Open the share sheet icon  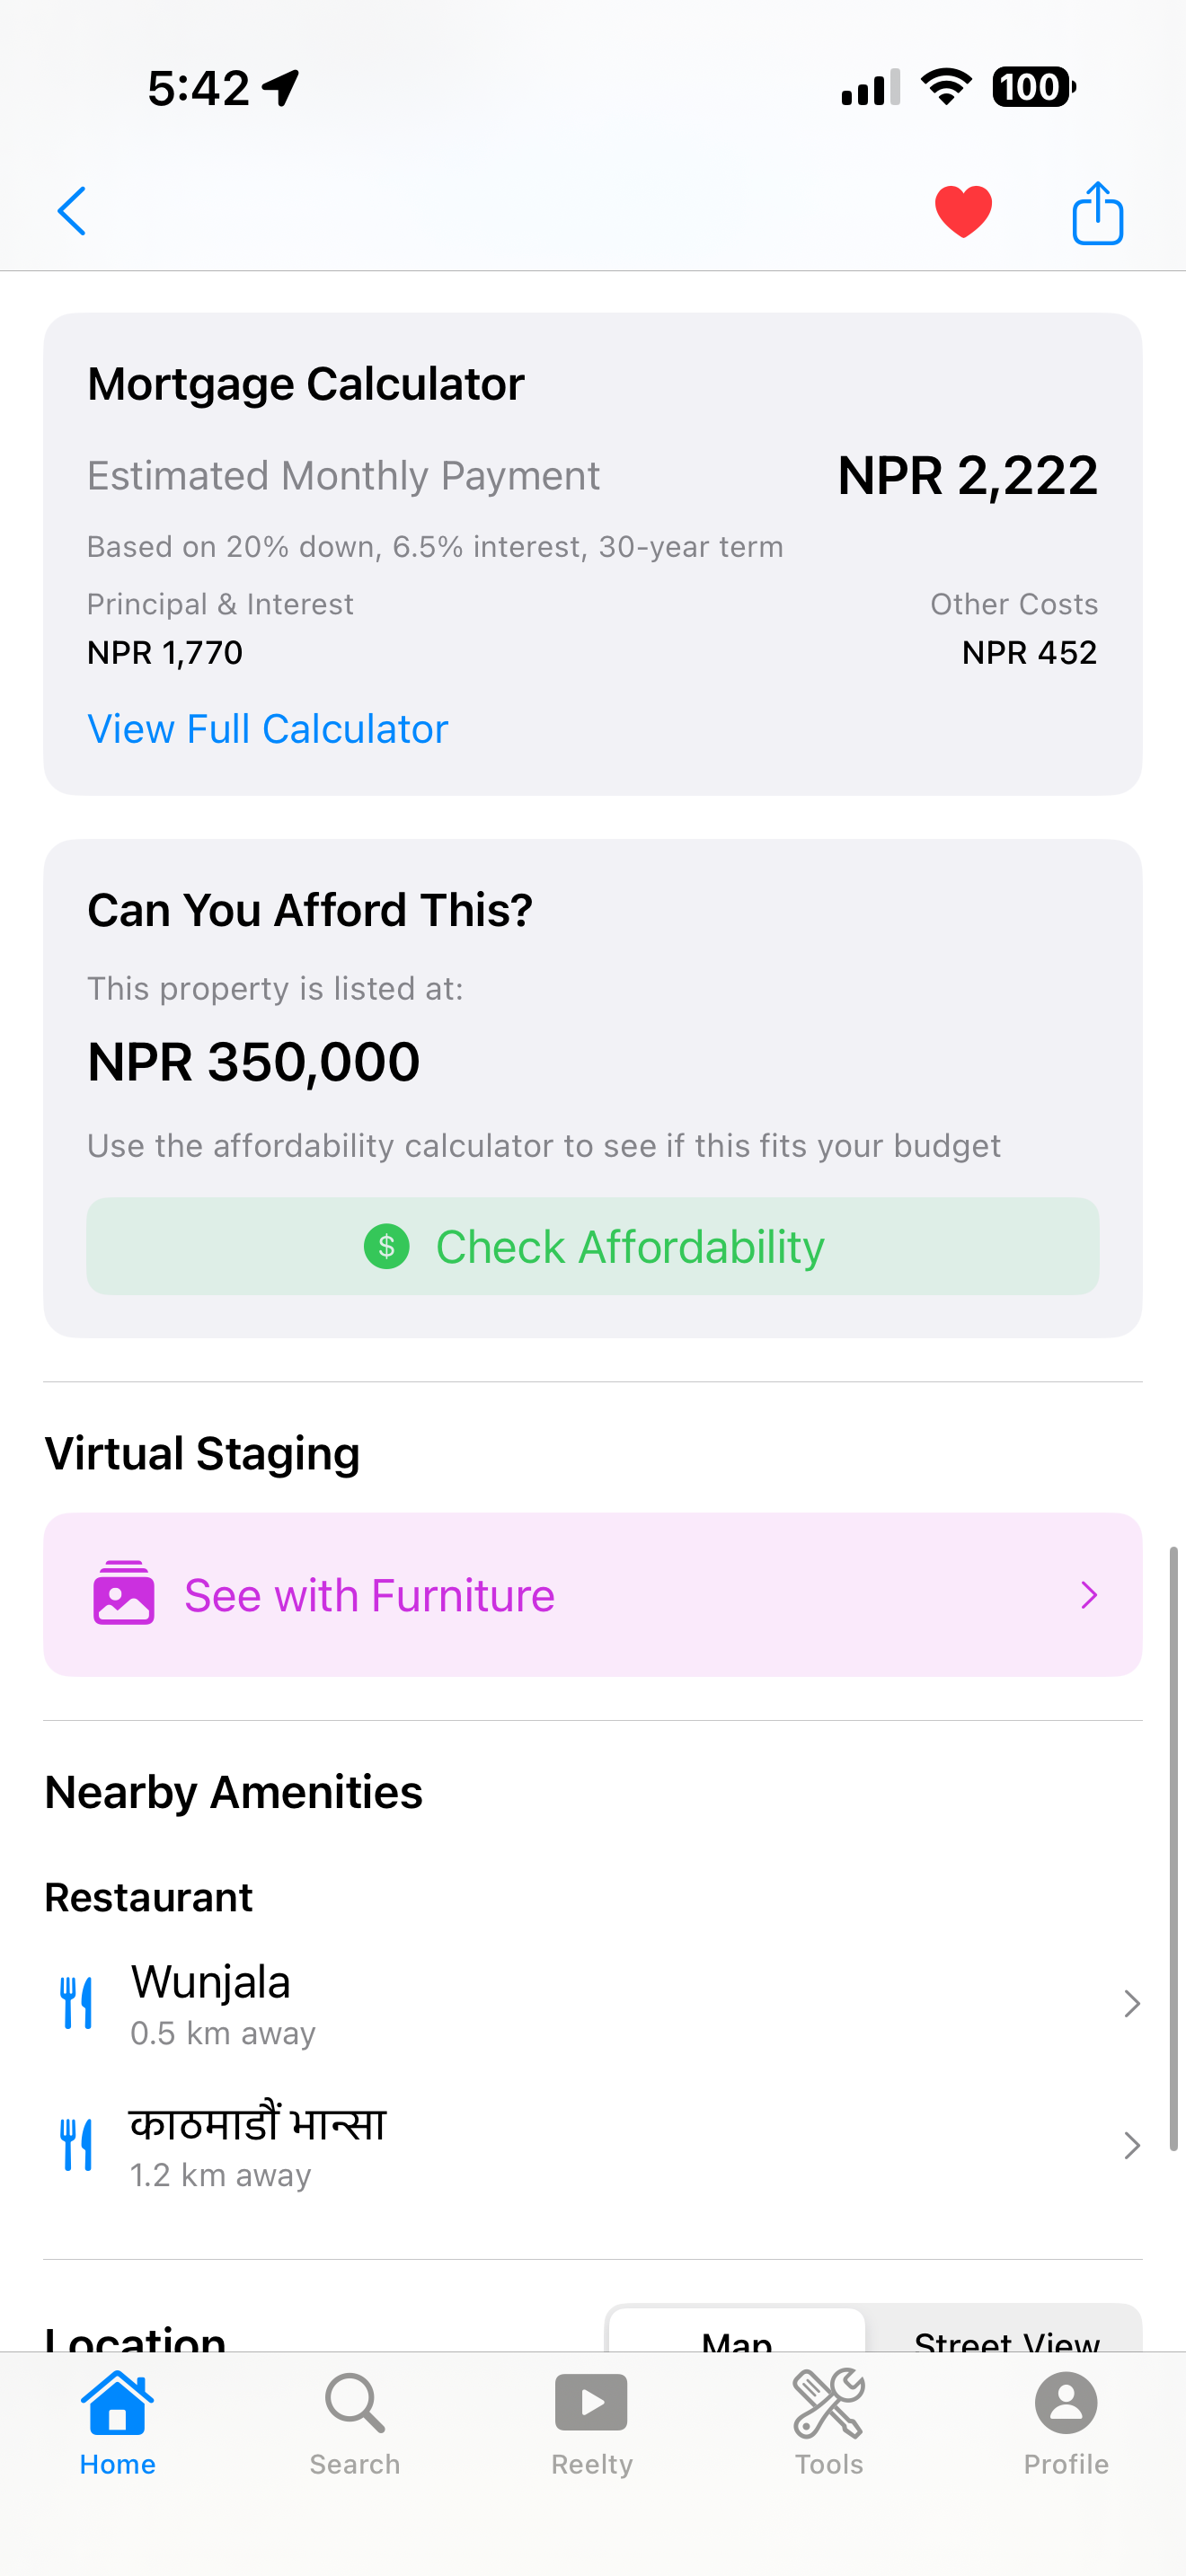(1097, 212)
